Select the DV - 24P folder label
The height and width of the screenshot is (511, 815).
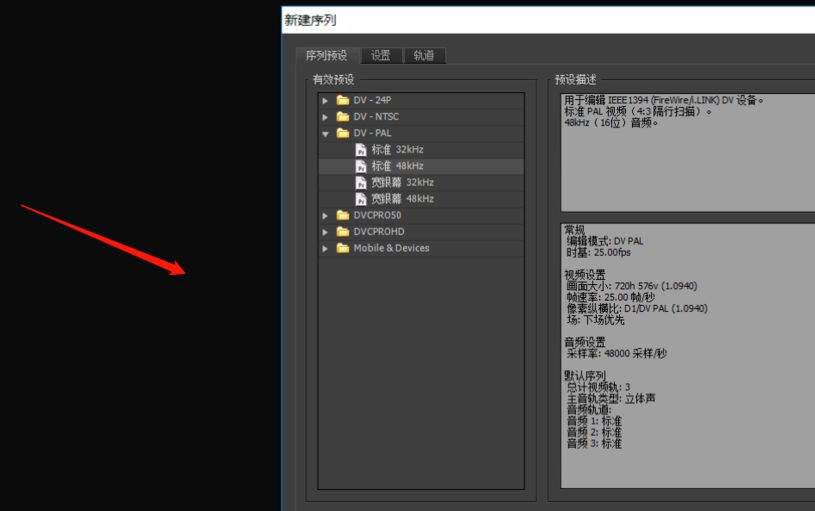(x=372, y=100)
